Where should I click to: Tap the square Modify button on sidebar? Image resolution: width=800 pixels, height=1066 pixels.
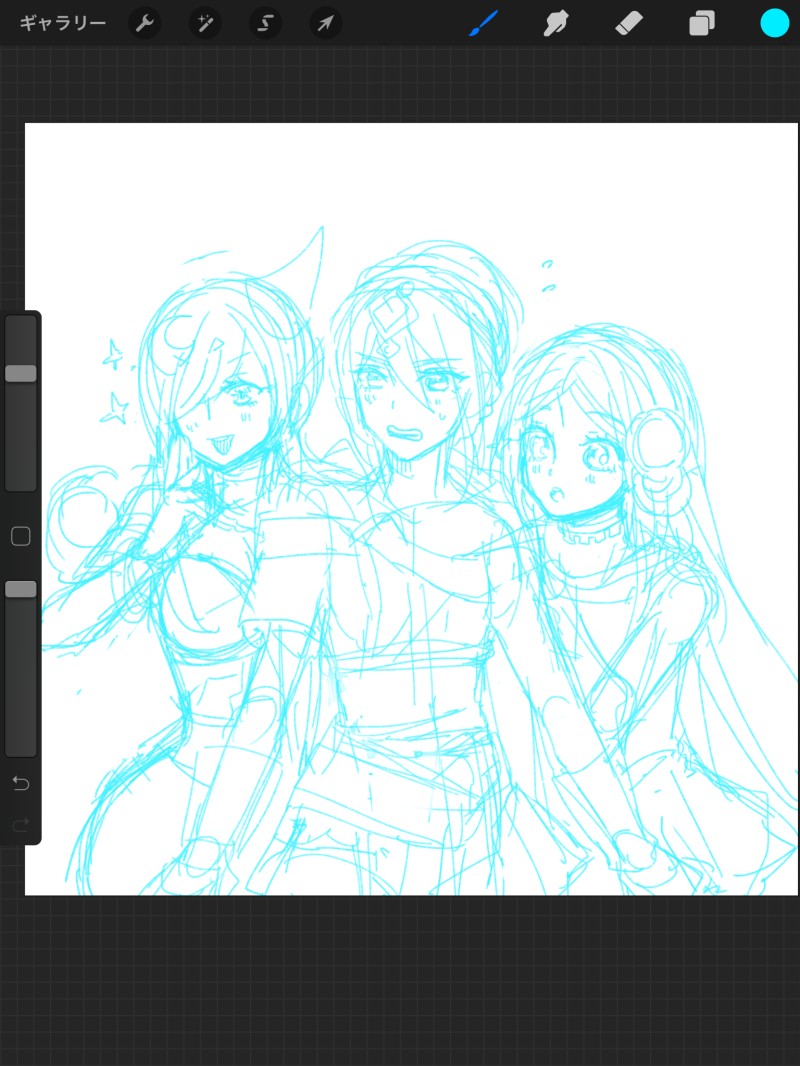[x=21, y=536]
